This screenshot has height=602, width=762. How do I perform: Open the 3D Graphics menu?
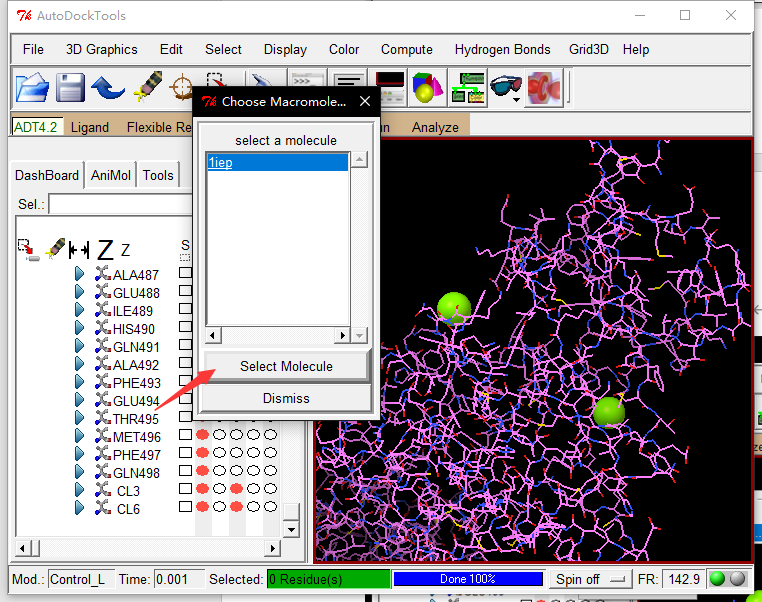[x=102, y=50]
